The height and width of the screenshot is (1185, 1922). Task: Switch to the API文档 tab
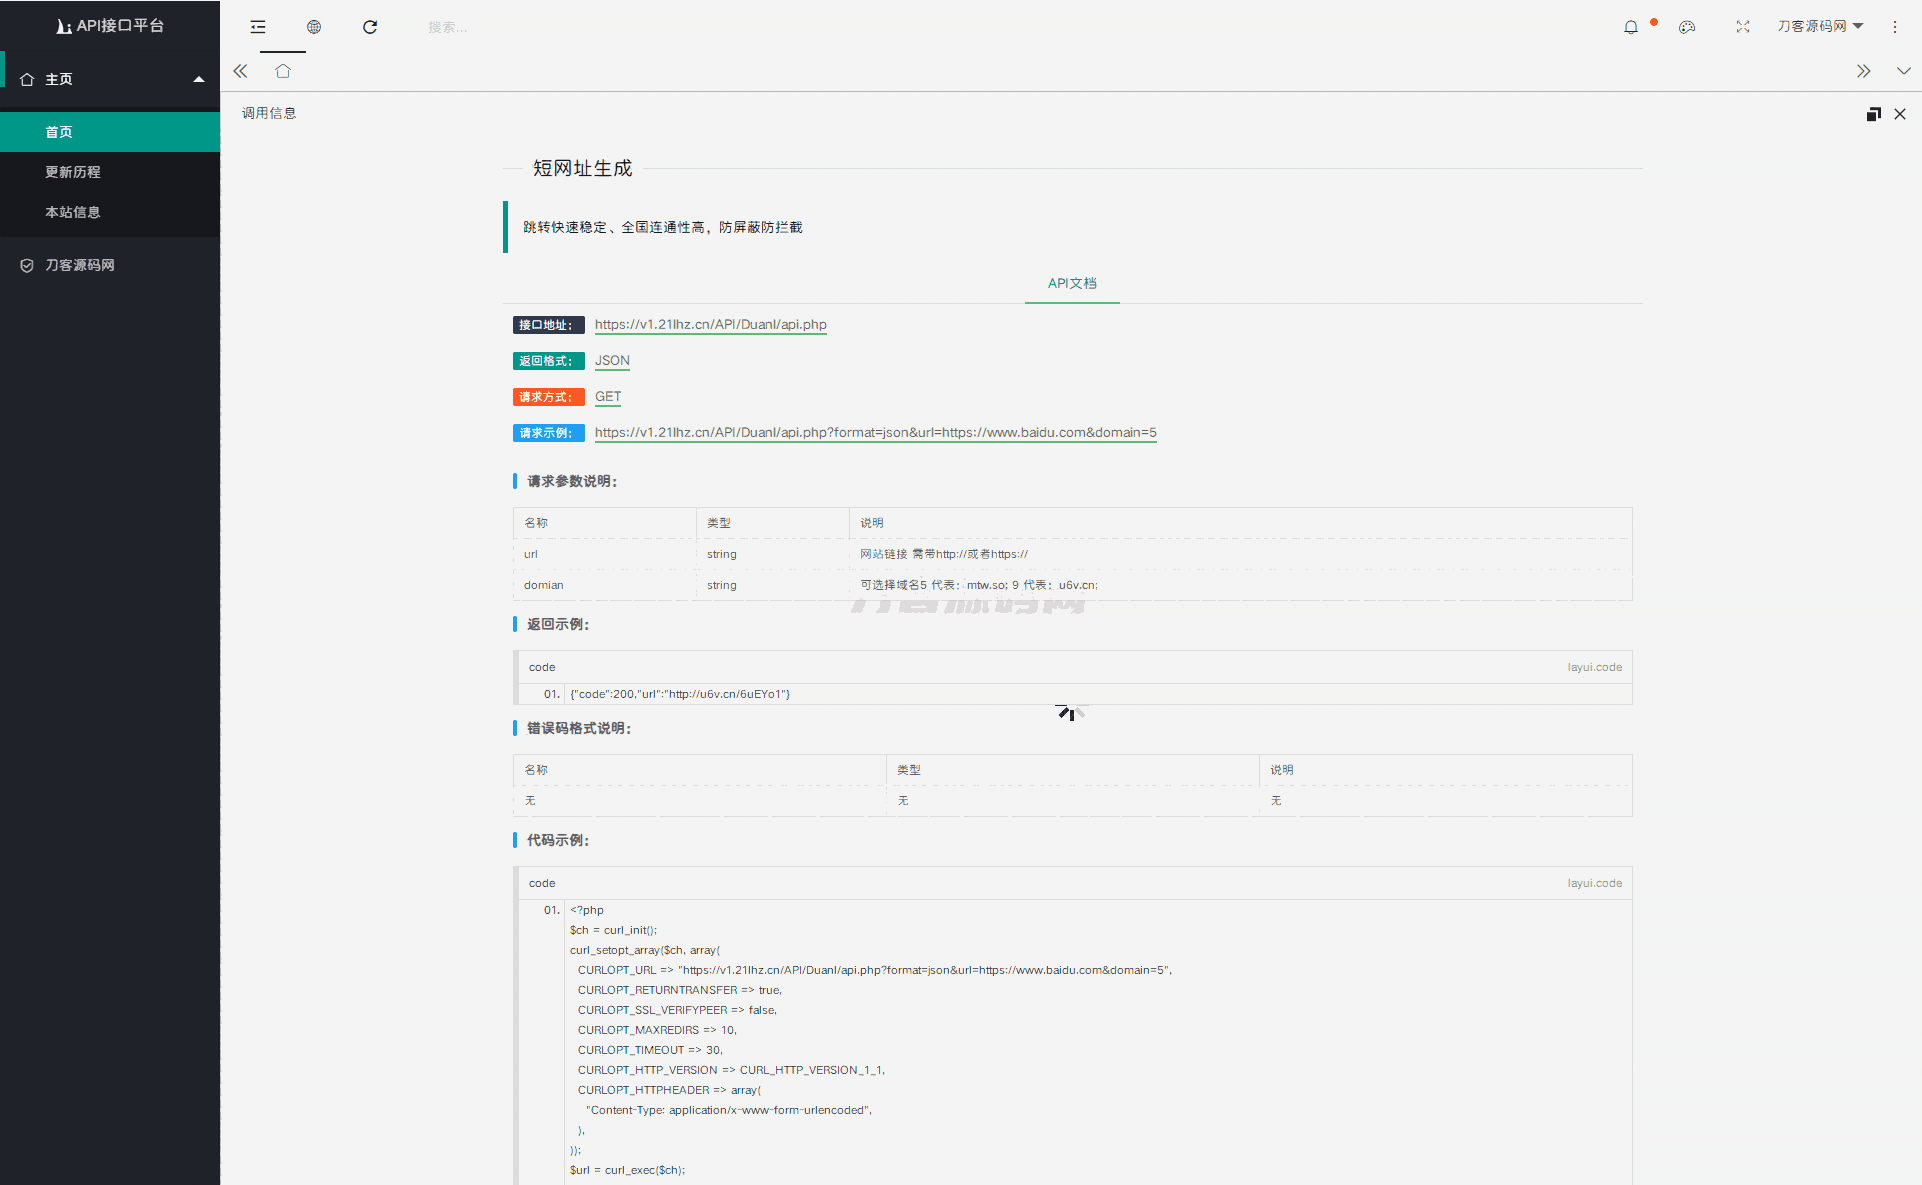1072,283
